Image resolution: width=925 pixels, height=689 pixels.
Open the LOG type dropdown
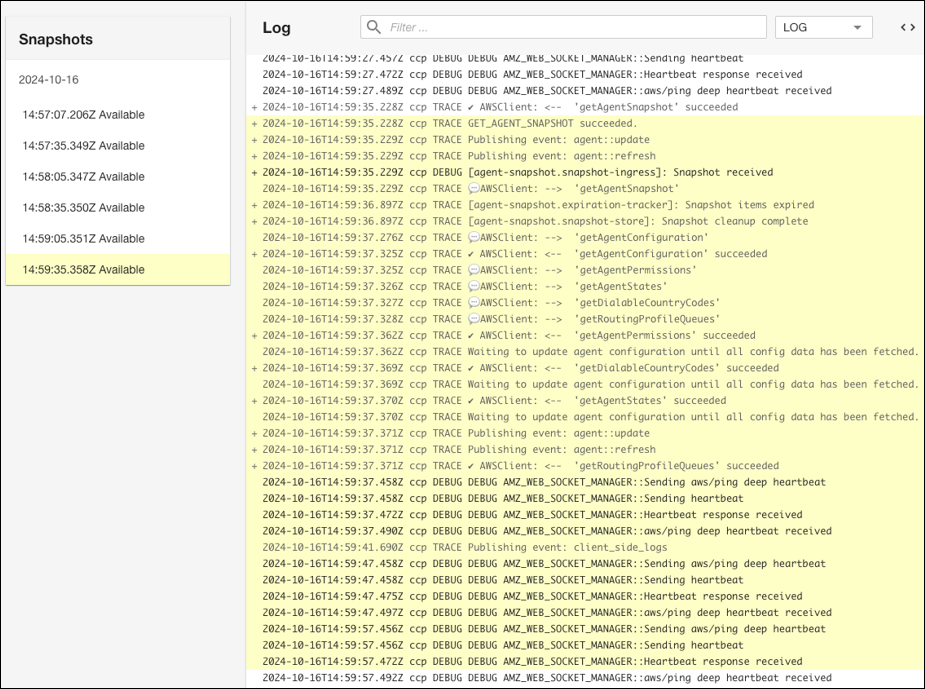click(x=823, y=27)
